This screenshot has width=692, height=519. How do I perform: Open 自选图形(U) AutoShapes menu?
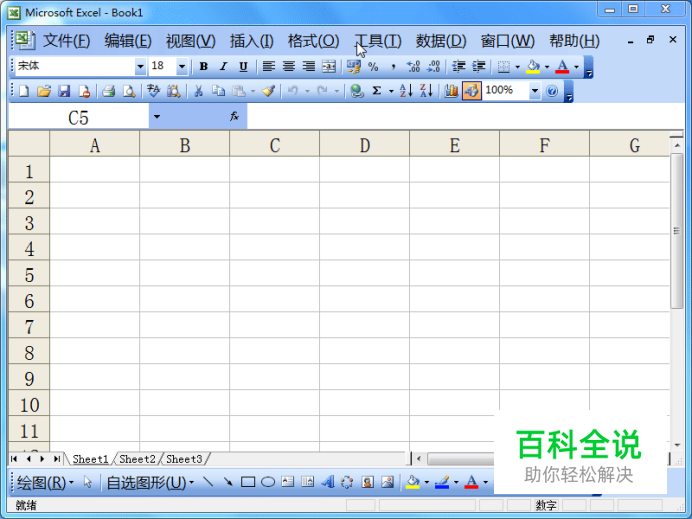tap(150, 483)
